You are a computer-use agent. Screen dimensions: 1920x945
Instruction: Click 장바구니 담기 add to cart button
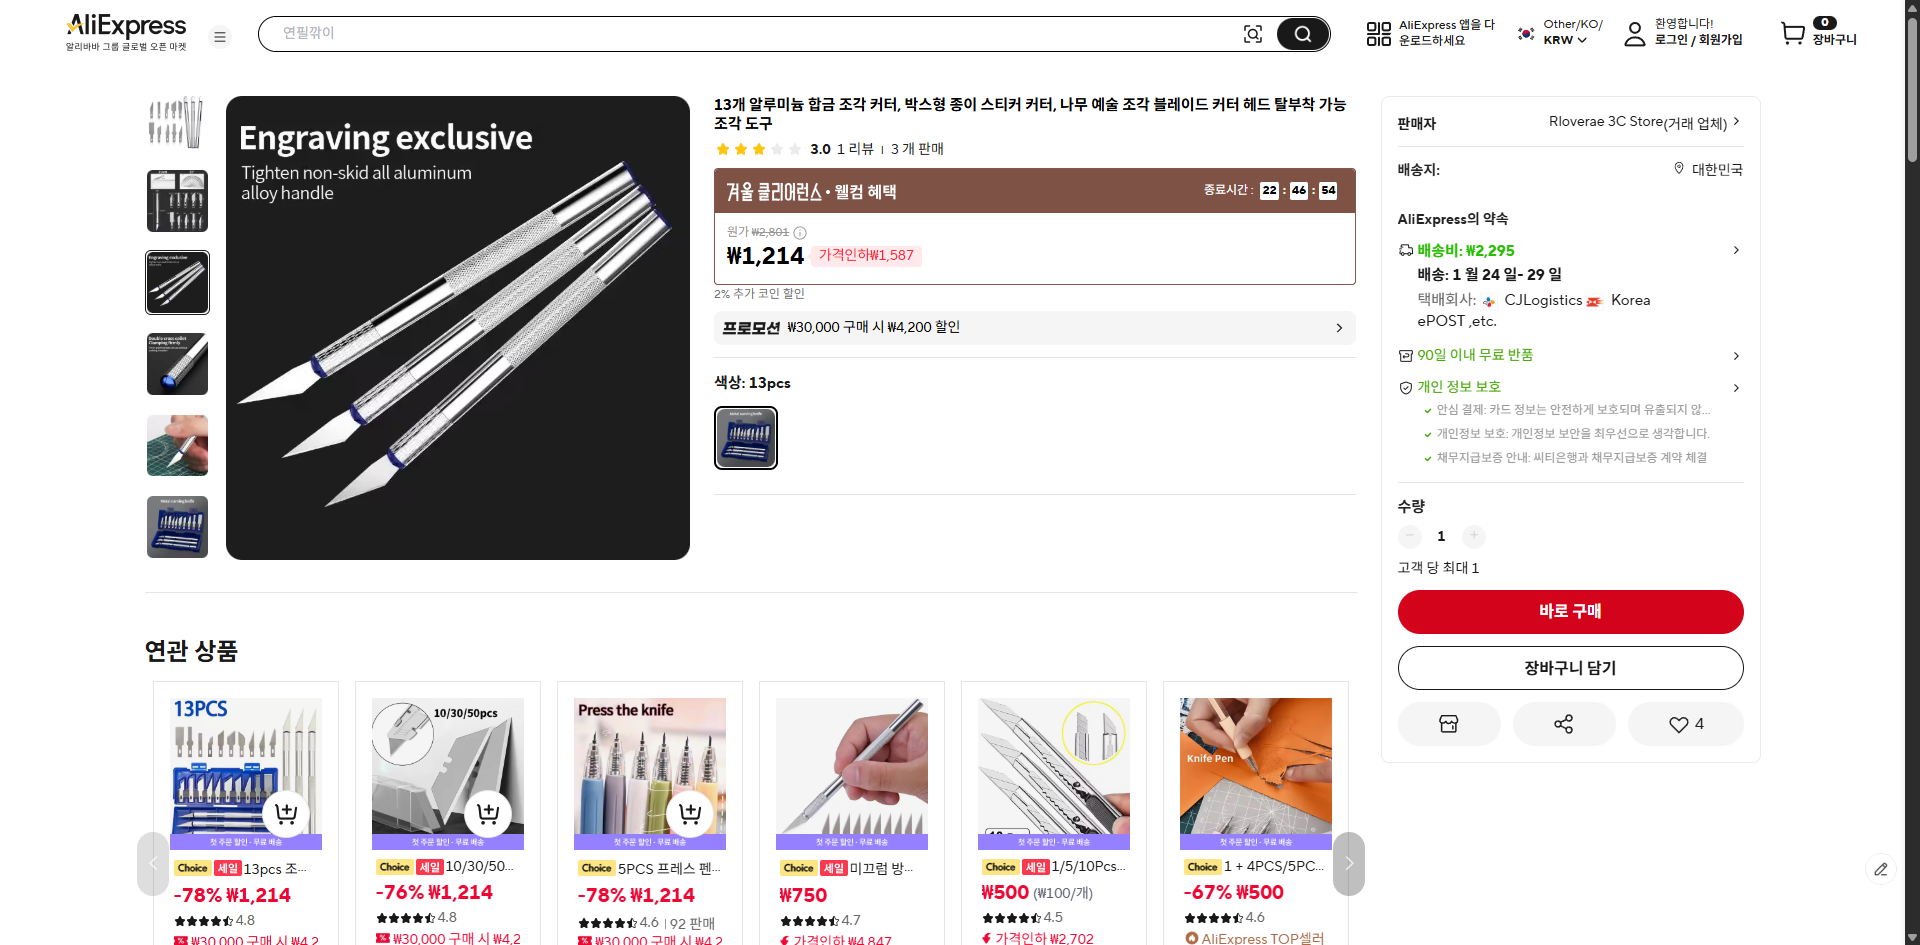pyautogui.click(x=1570, y=668)
